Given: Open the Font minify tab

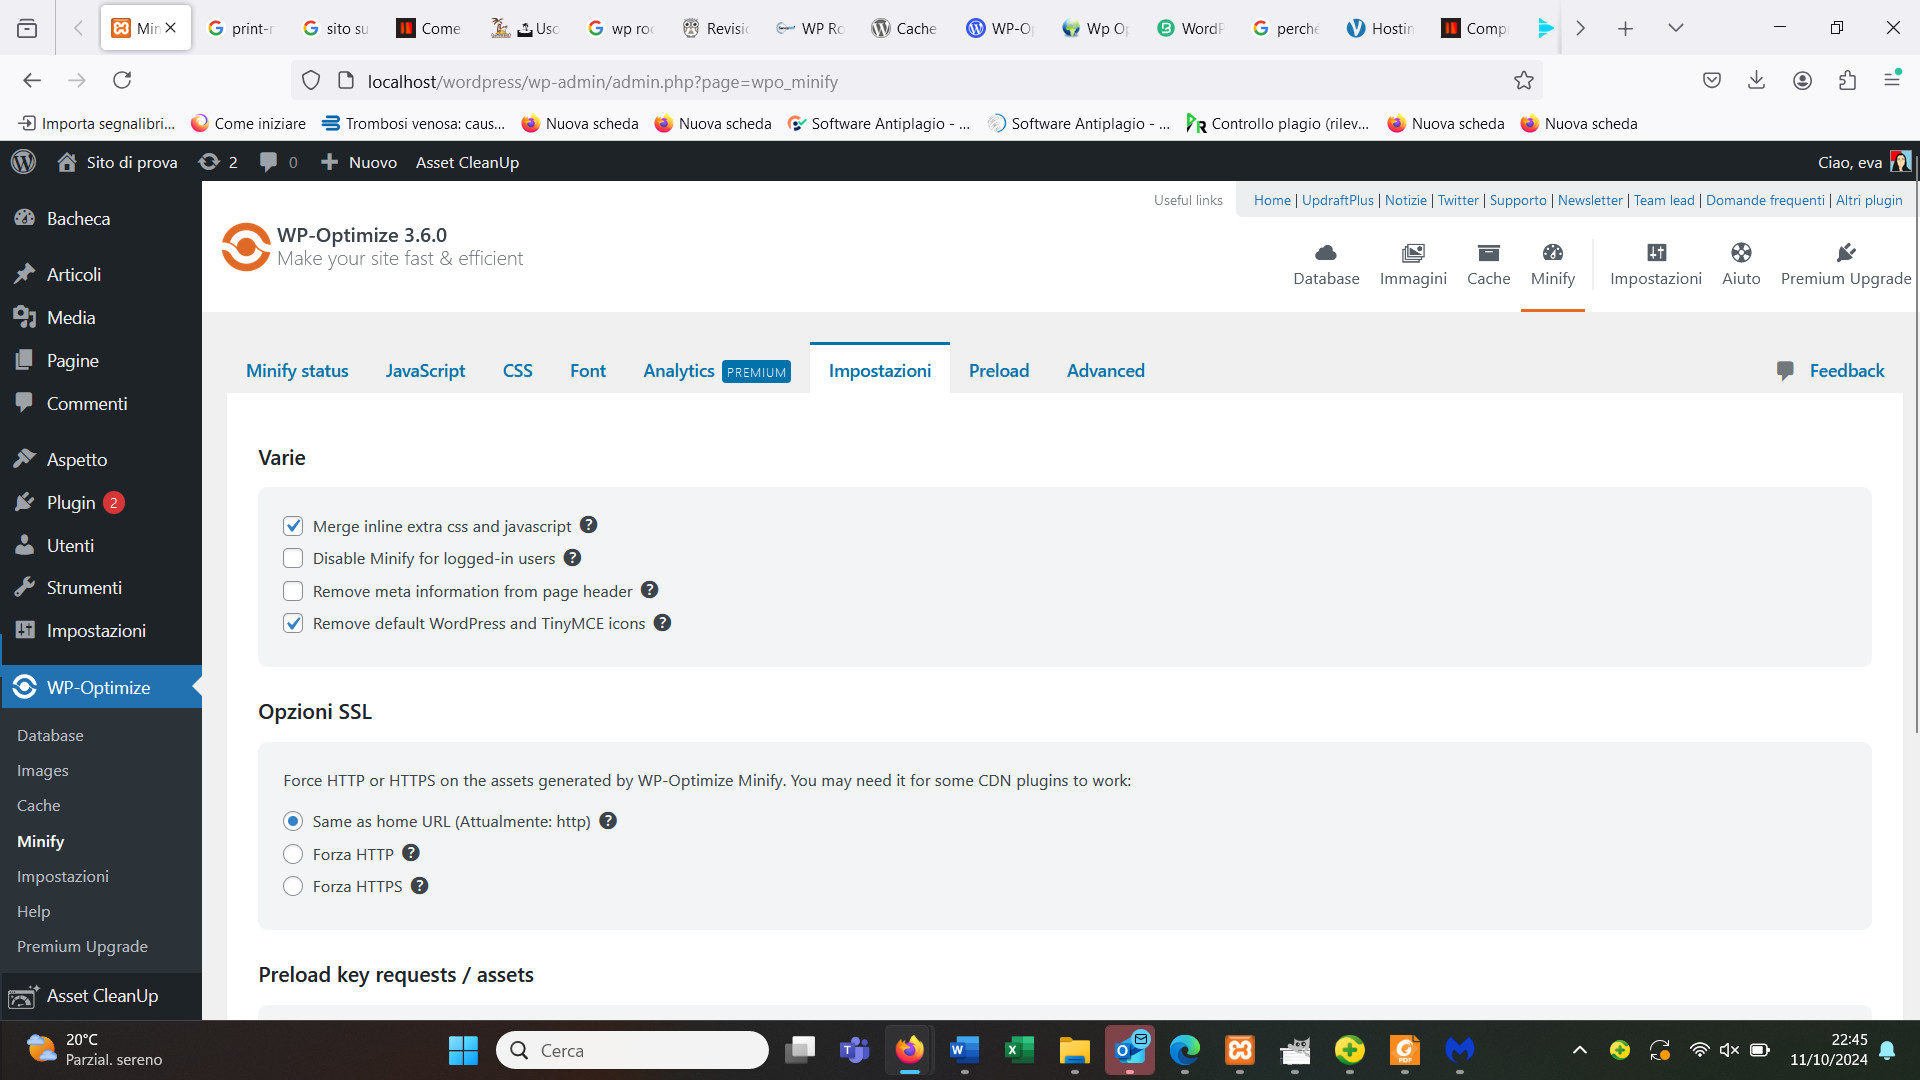Looking at the screenshot, I should coord(587,371).
